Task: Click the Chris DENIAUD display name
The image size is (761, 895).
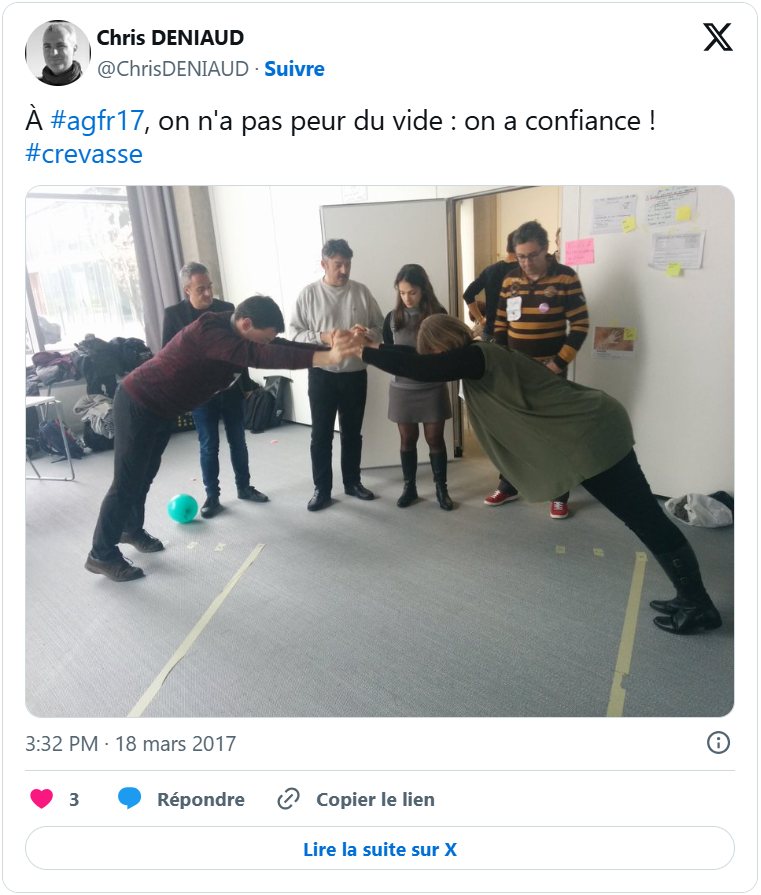Action: point(170,38)
